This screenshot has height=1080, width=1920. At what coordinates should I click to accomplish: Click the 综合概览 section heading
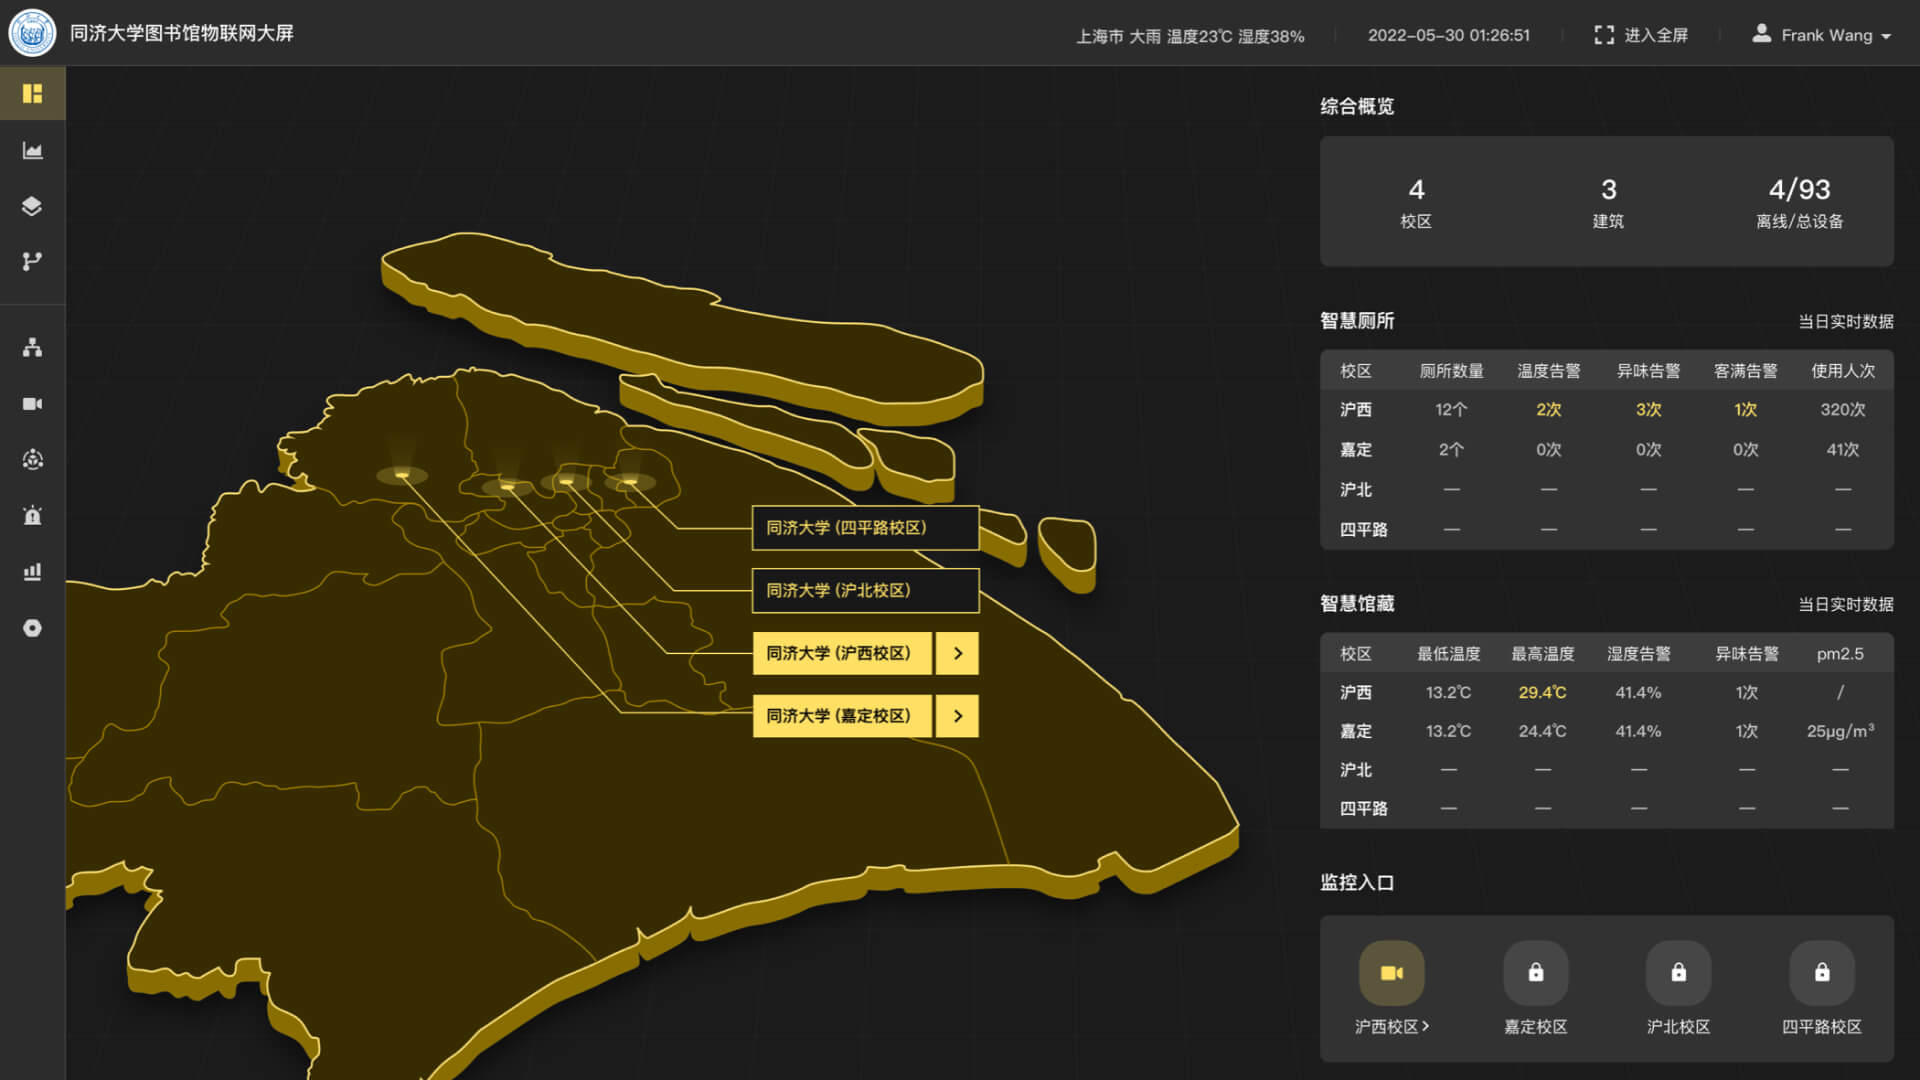click(1357, 106)
